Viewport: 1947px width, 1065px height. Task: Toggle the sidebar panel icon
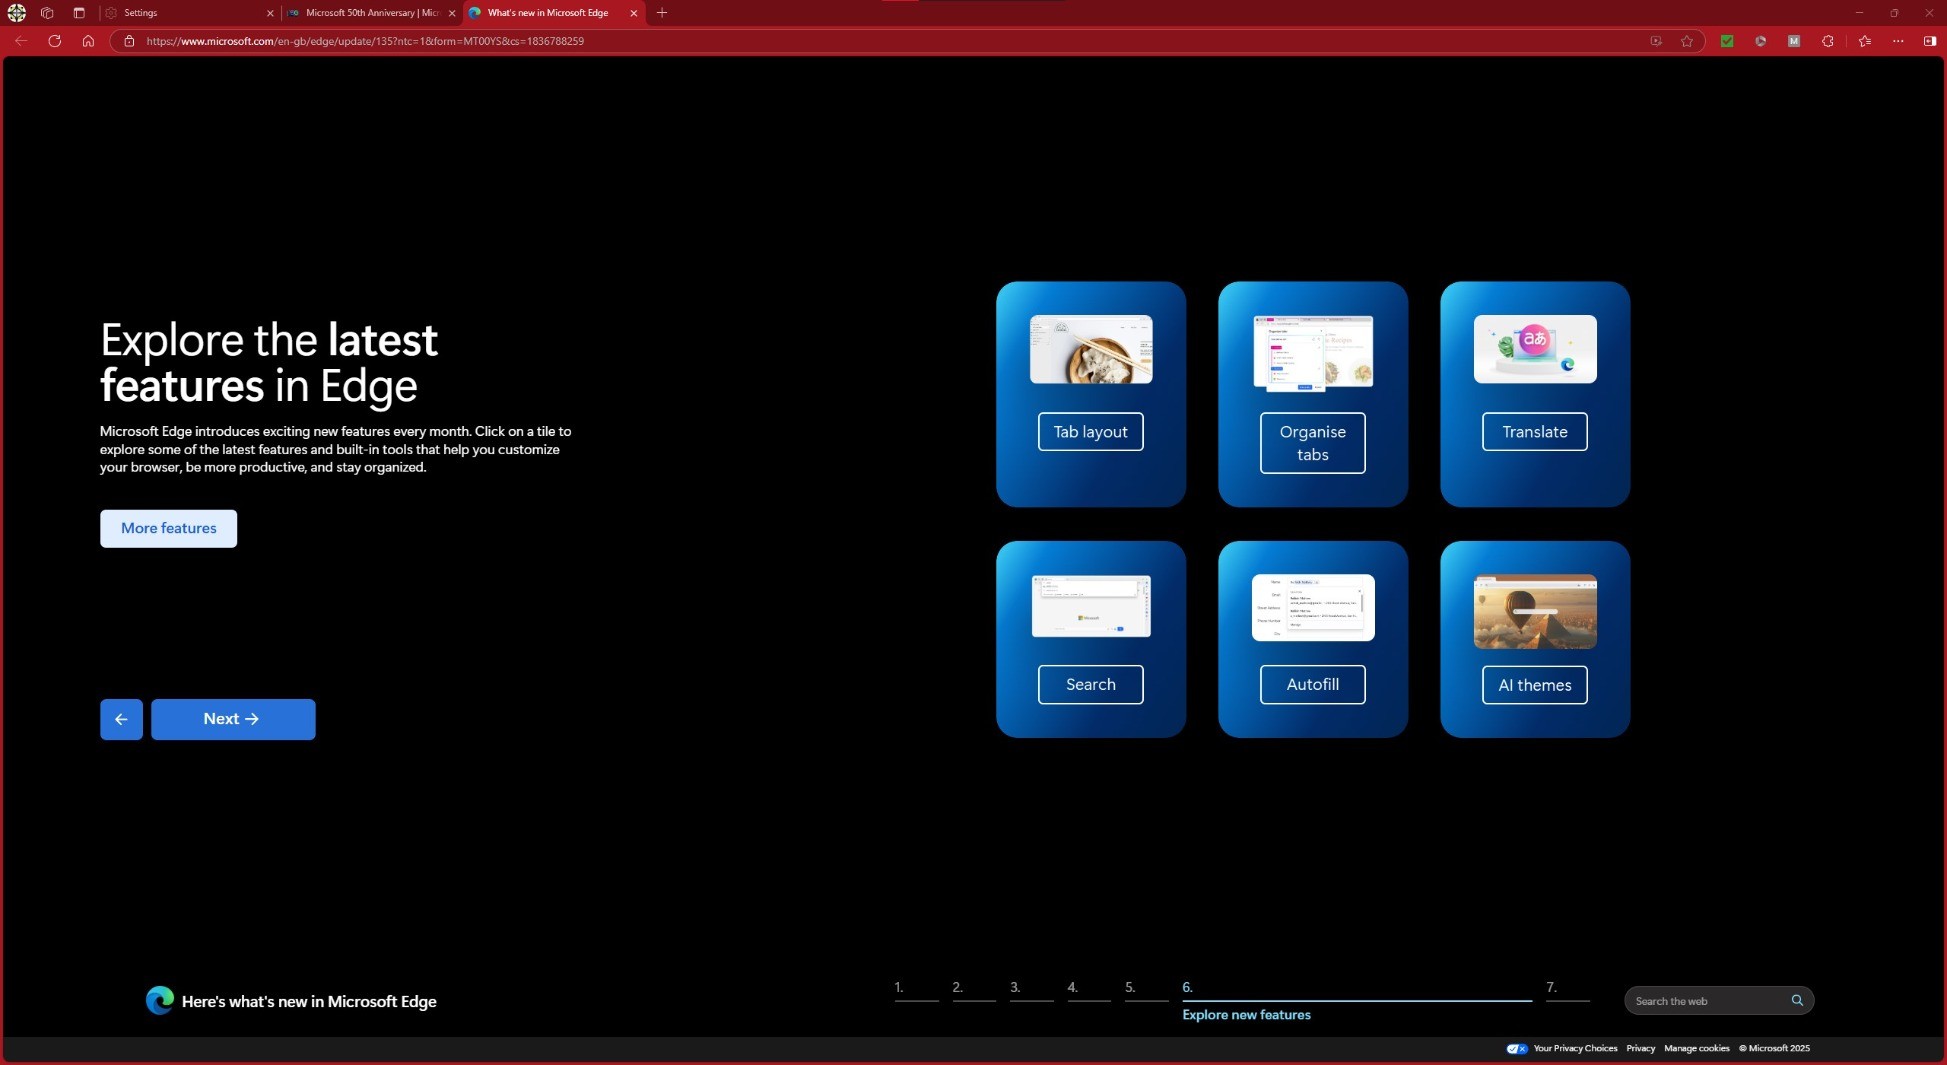coord(1930,41)
